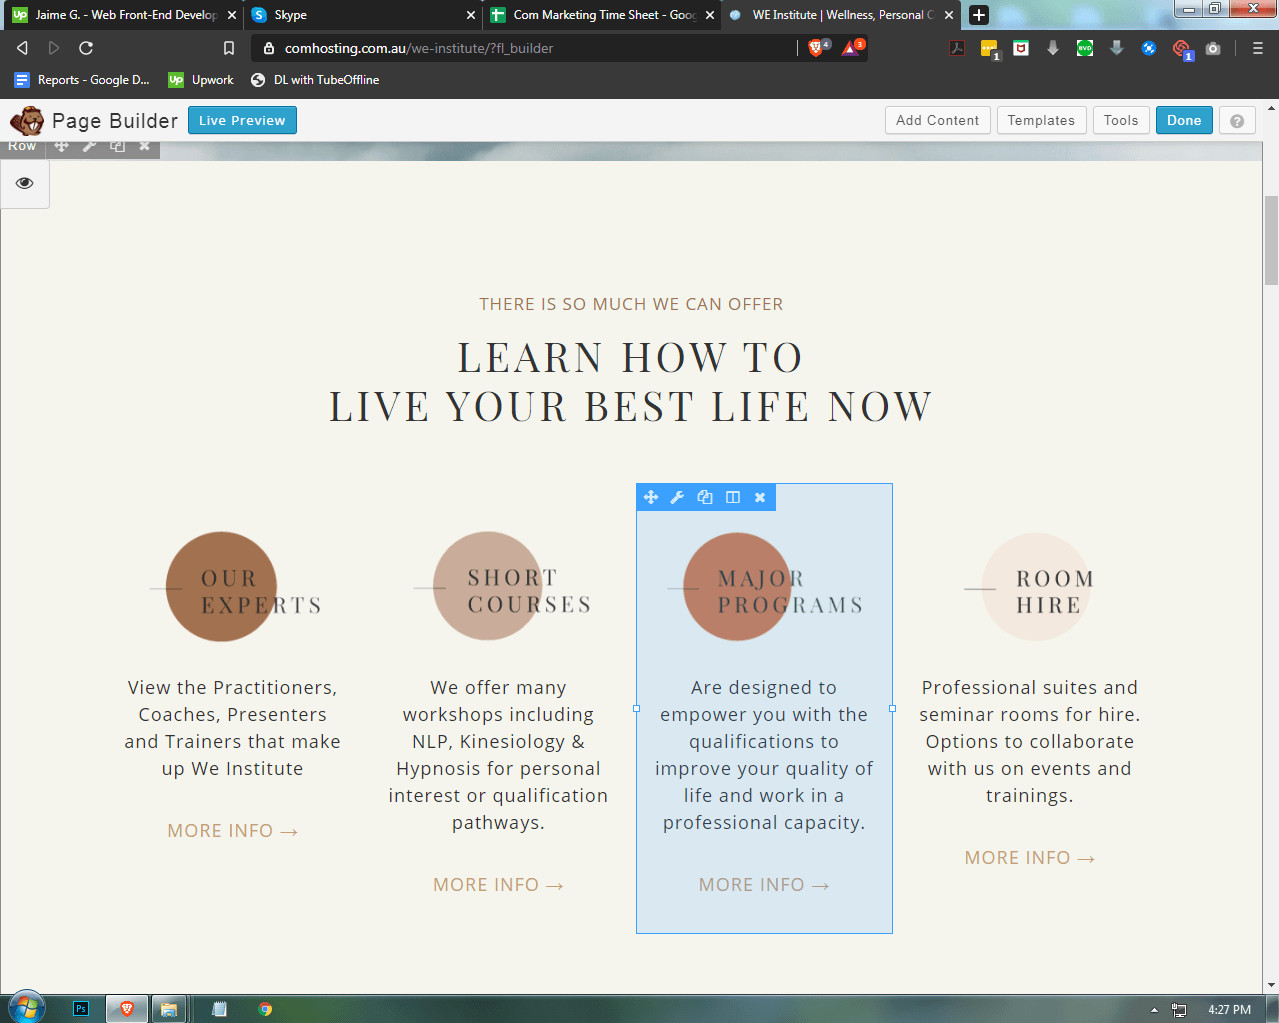This screenshot has height=1023, width=1279.
Task: Go forward to the next page
Action: [x=54, y=48]
